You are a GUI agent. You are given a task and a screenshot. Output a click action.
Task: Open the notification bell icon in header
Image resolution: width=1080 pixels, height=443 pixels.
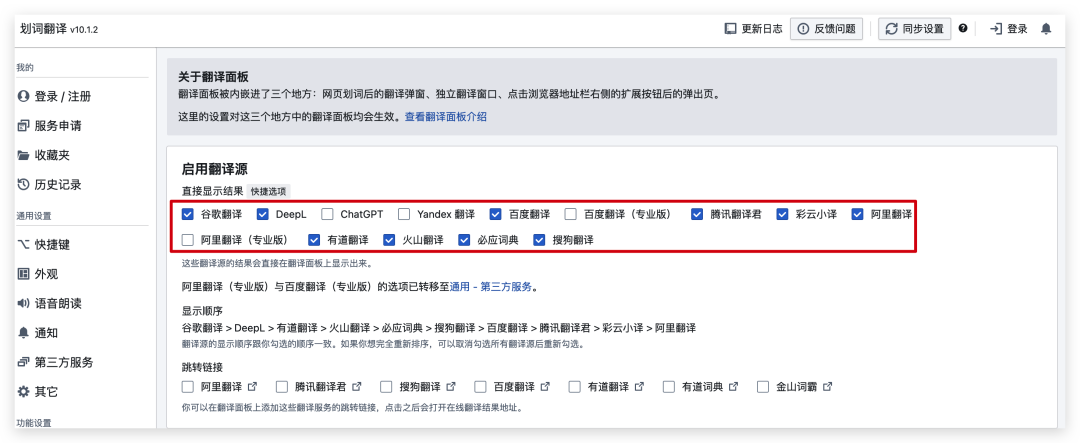1046,28
